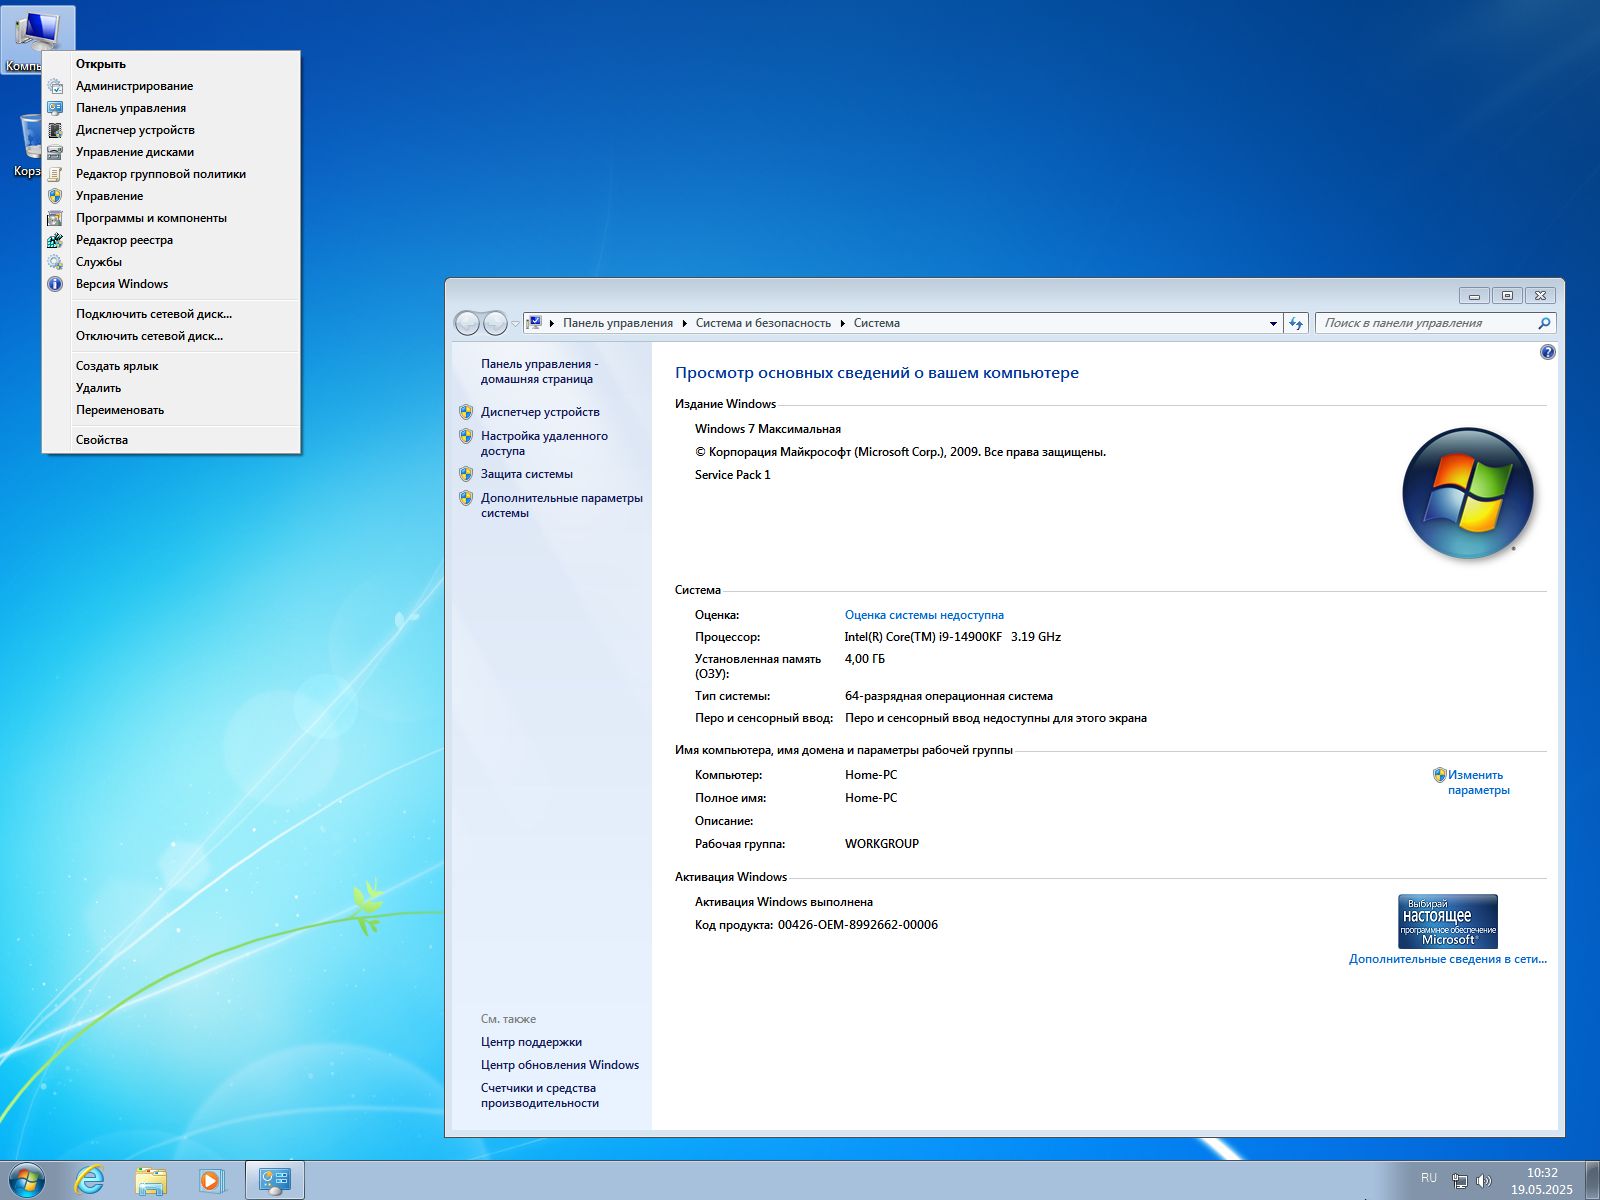Switch to the System taskbar button
This screenshot has width=1600, height=1200.
(274, 1181)
